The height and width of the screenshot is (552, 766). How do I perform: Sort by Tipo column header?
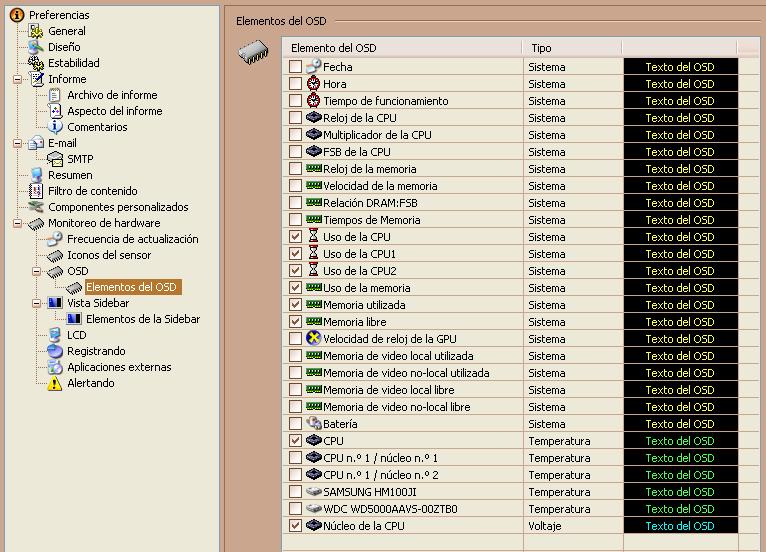tap(573, 48)
